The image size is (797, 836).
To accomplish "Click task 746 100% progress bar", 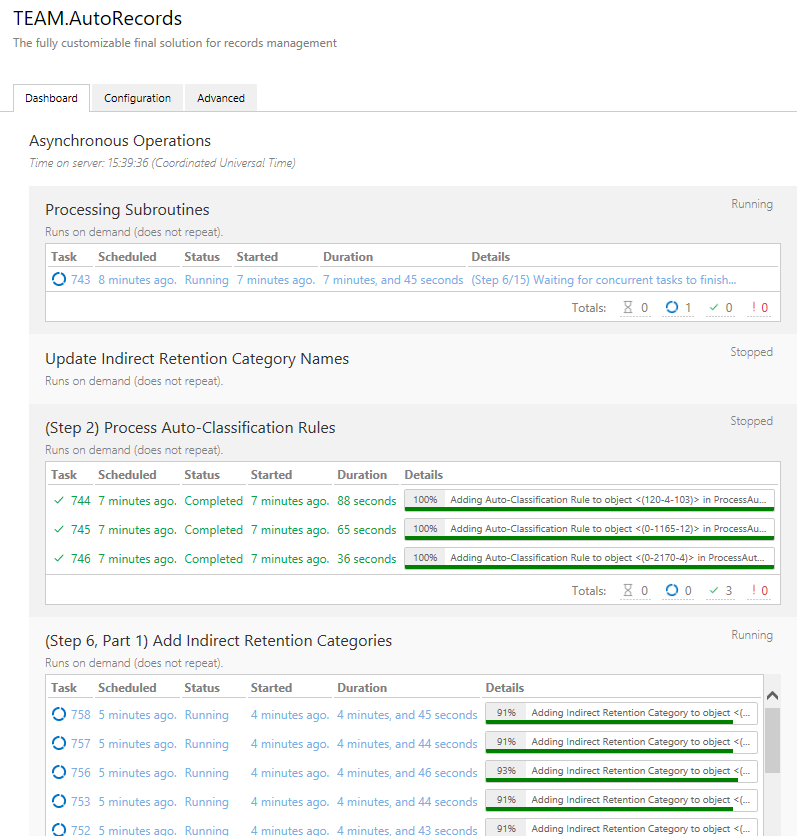I will click(x=589, y=558).
